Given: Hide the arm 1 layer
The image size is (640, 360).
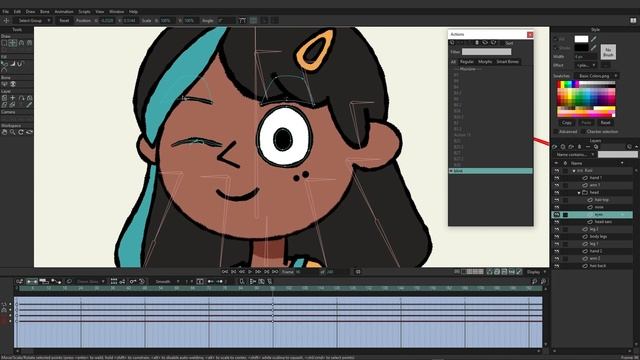Looking at the screenshot, I should coord(557,185).
